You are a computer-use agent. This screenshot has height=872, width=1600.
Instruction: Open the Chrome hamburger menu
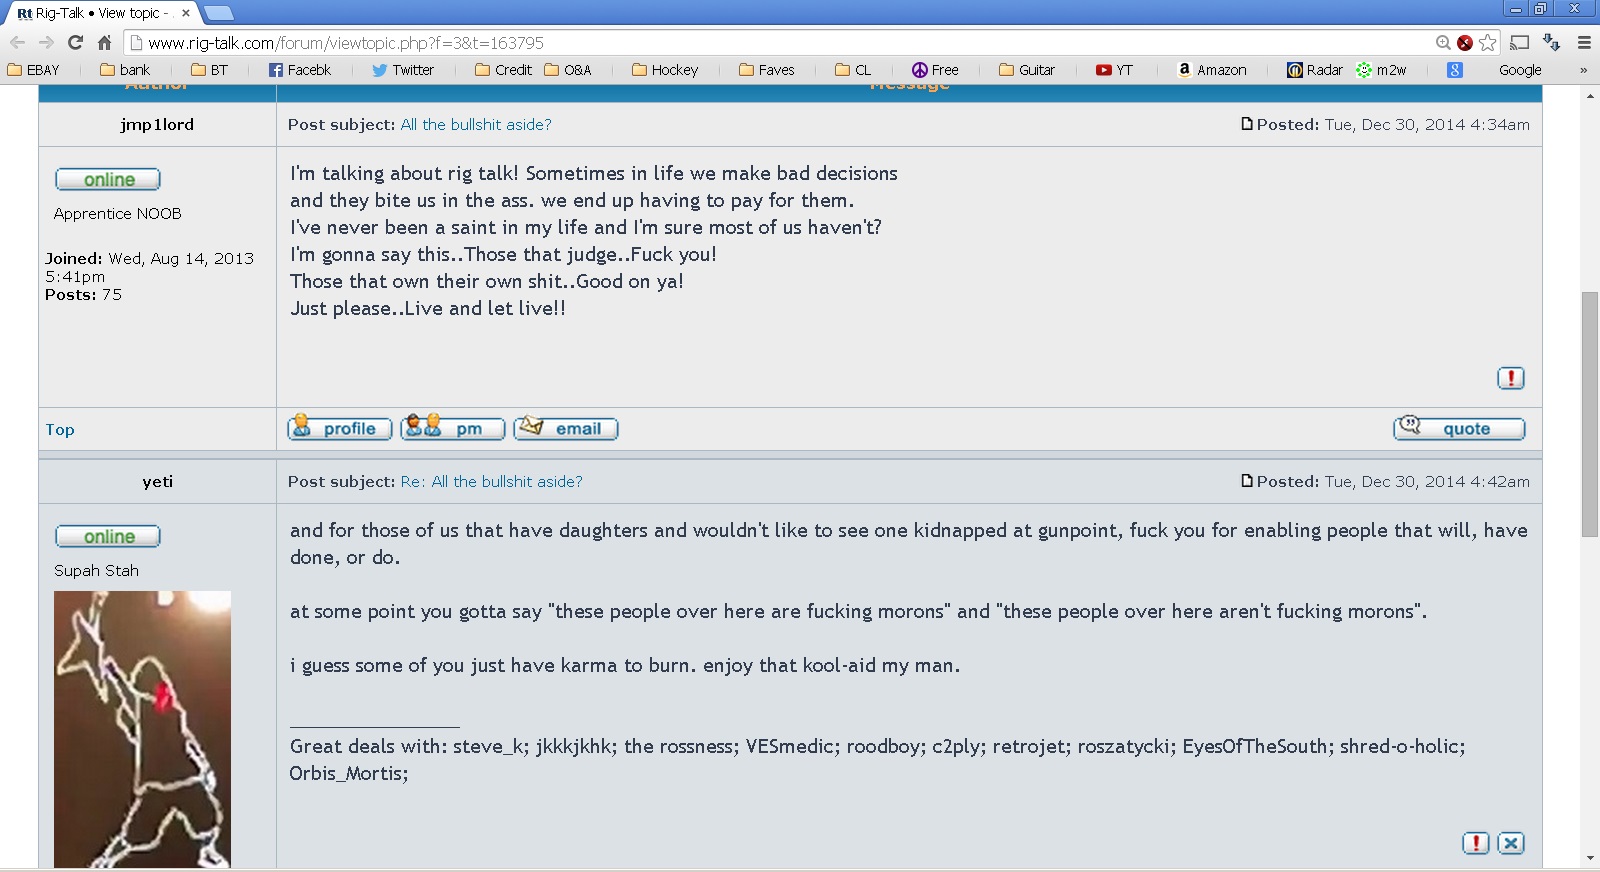tap(1584, 43)
